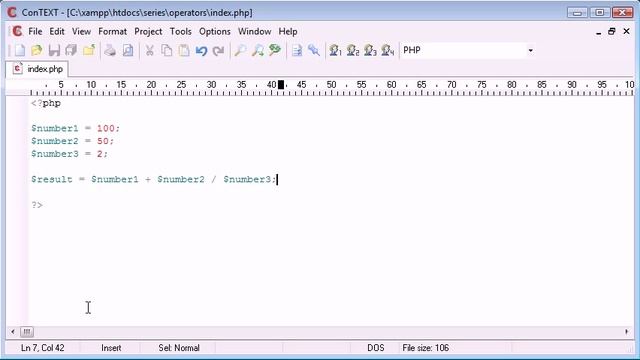Select the index.php document tab
The image size is (640, 360).
click(x=37, y=69)
